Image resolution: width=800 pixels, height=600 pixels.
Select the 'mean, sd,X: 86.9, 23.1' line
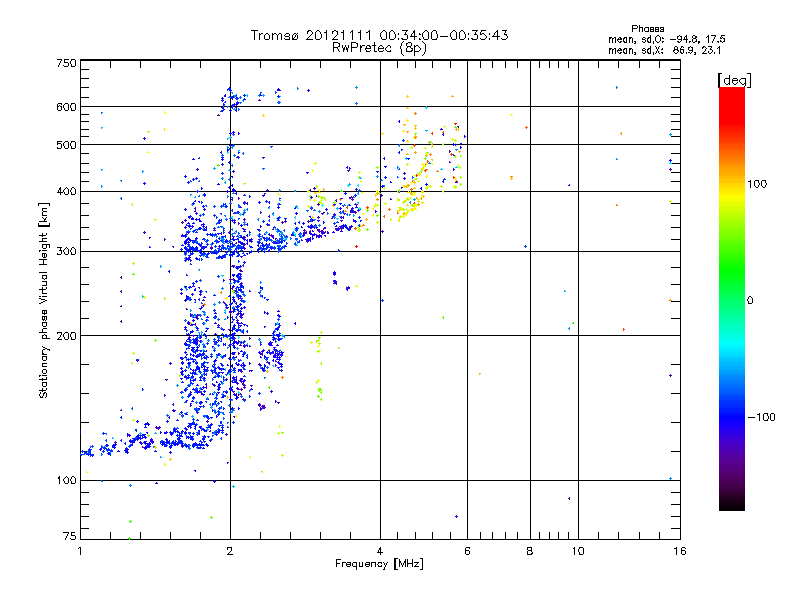pos(664,51)
